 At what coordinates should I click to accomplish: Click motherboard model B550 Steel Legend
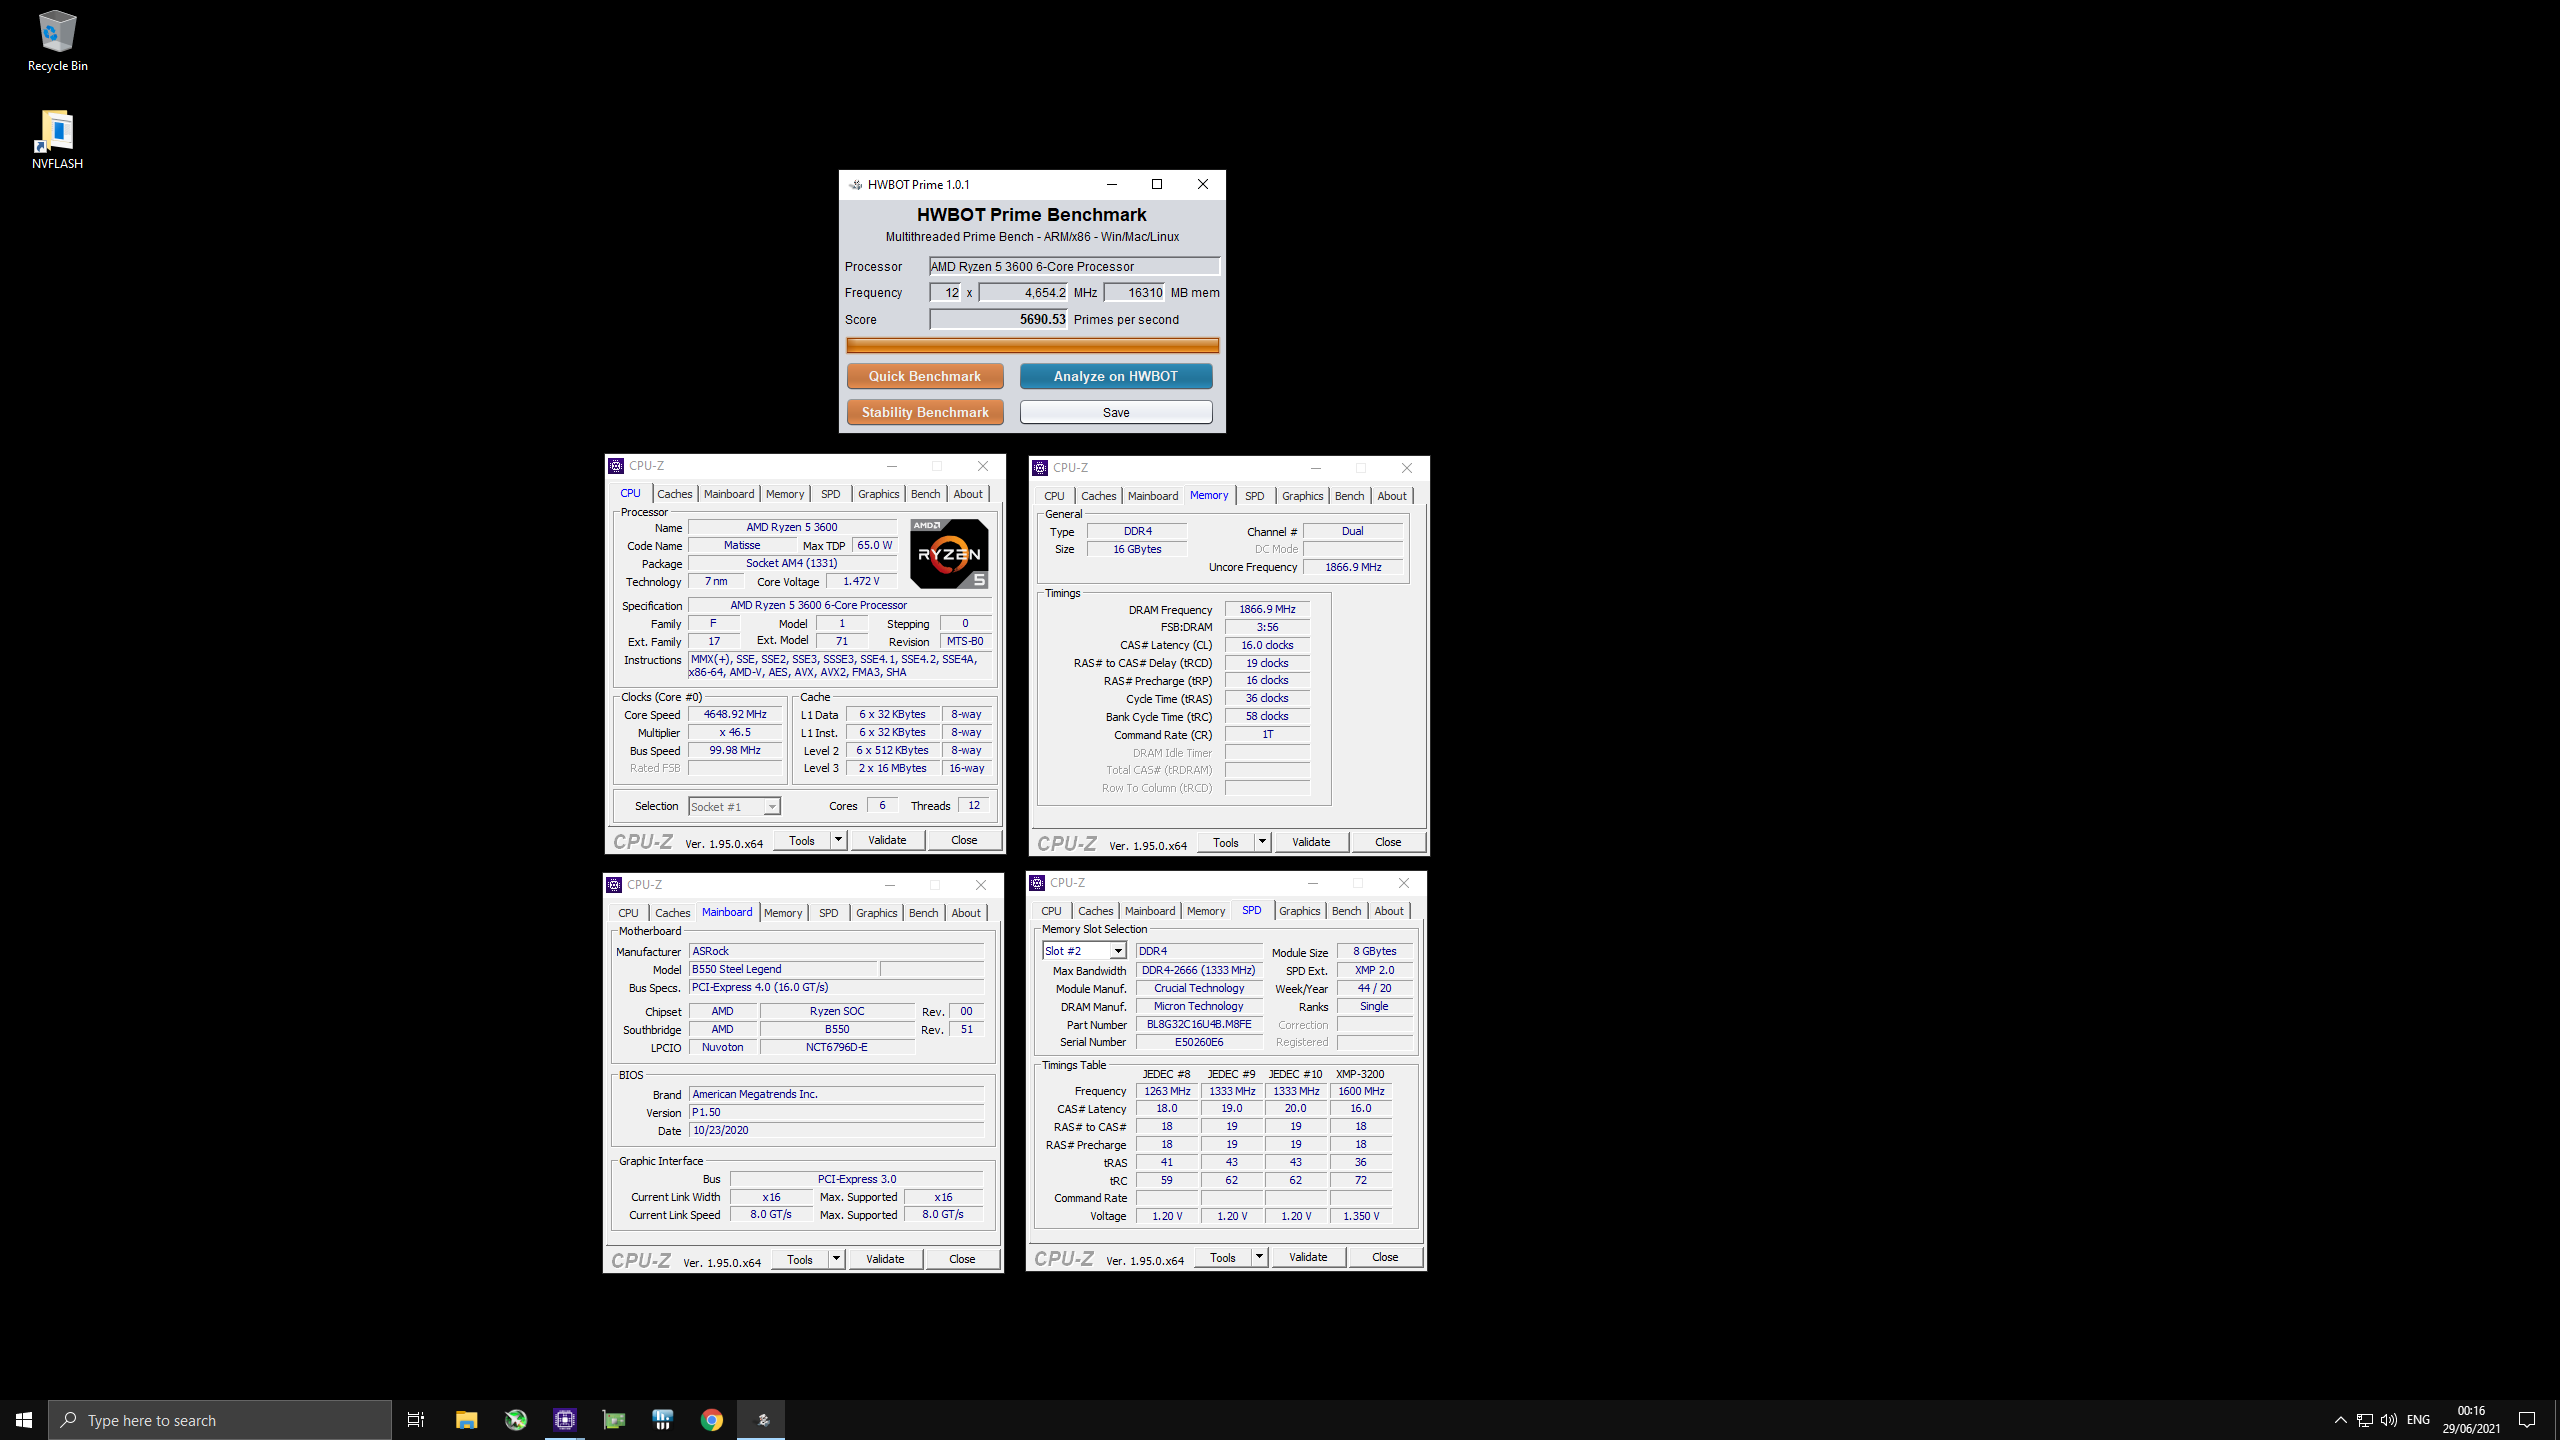(783, 969)
